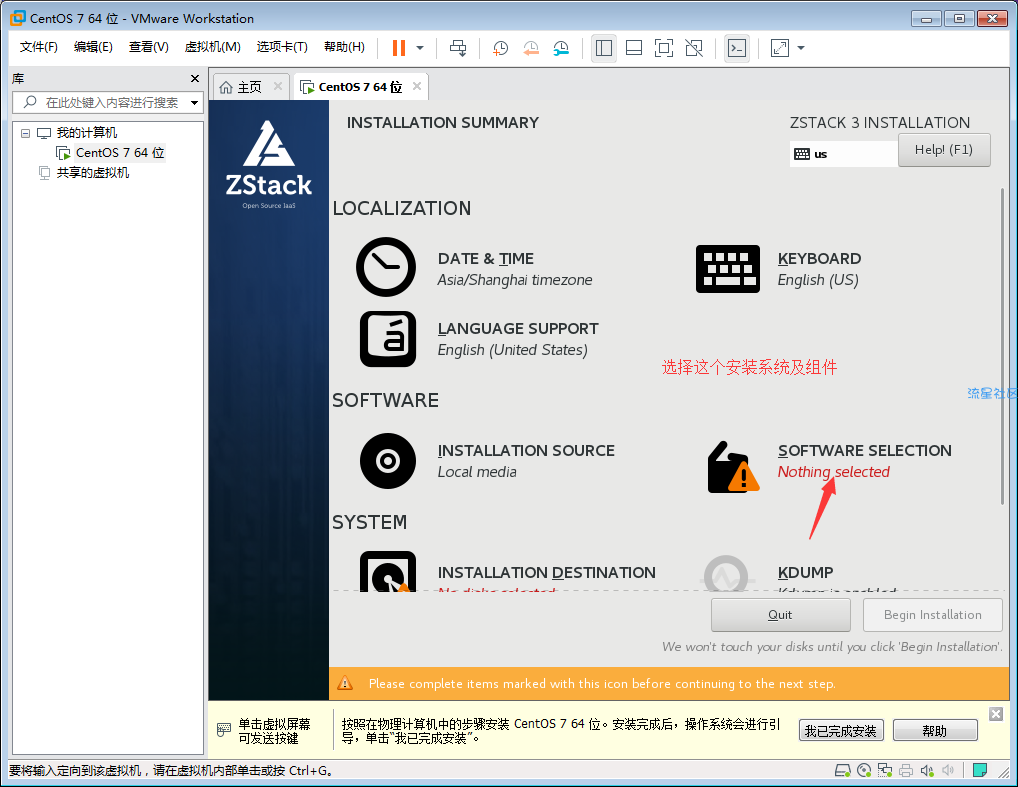This screenshot has width=1018, height=787.
Task: Close the 库 library panel
Action: [x=195, y=79]
